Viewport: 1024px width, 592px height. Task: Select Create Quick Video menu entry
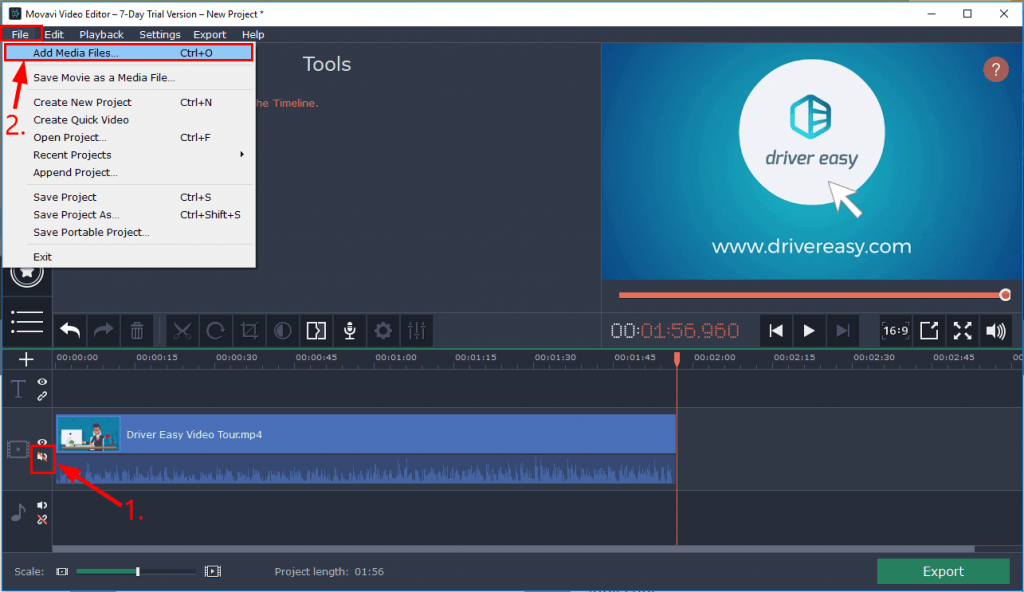(129, 120)
